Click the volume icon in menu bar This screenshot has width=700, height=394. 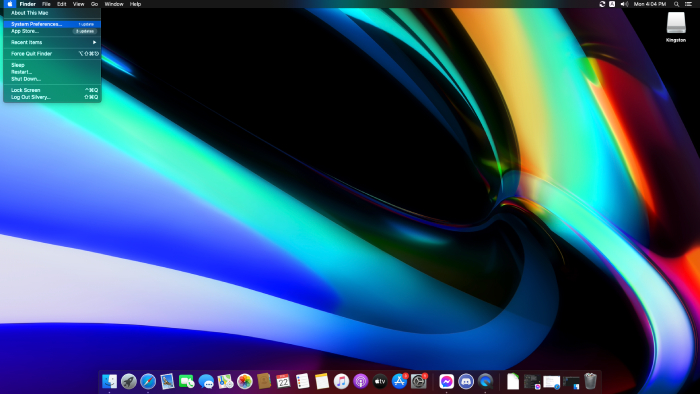click(x=624, y=4)
